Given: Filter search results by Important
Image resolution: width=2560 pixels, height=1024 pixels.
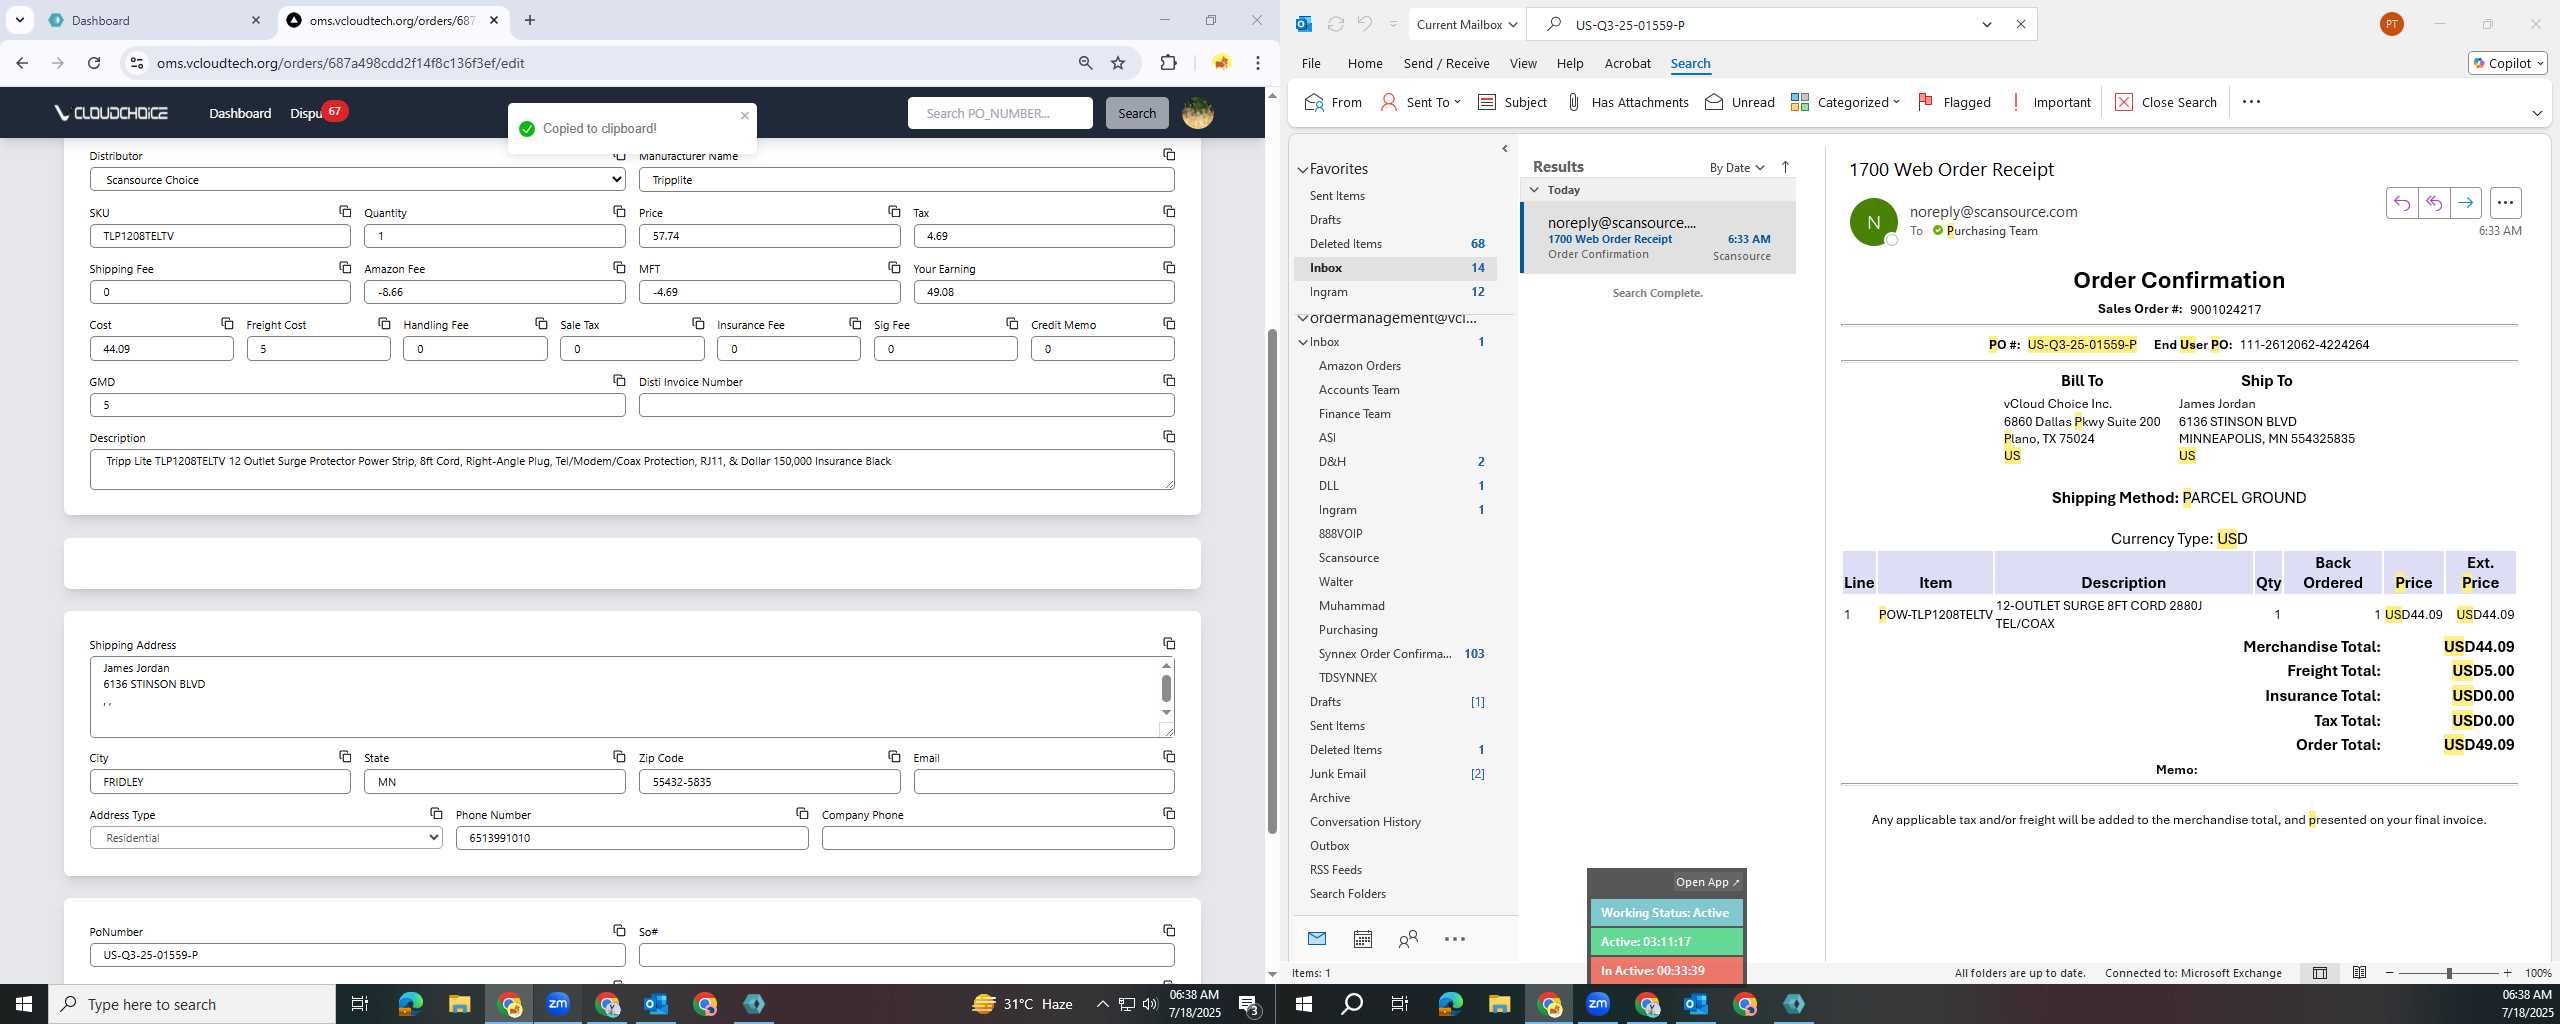Looking at the screenshot, I should tap(2050, 102).
